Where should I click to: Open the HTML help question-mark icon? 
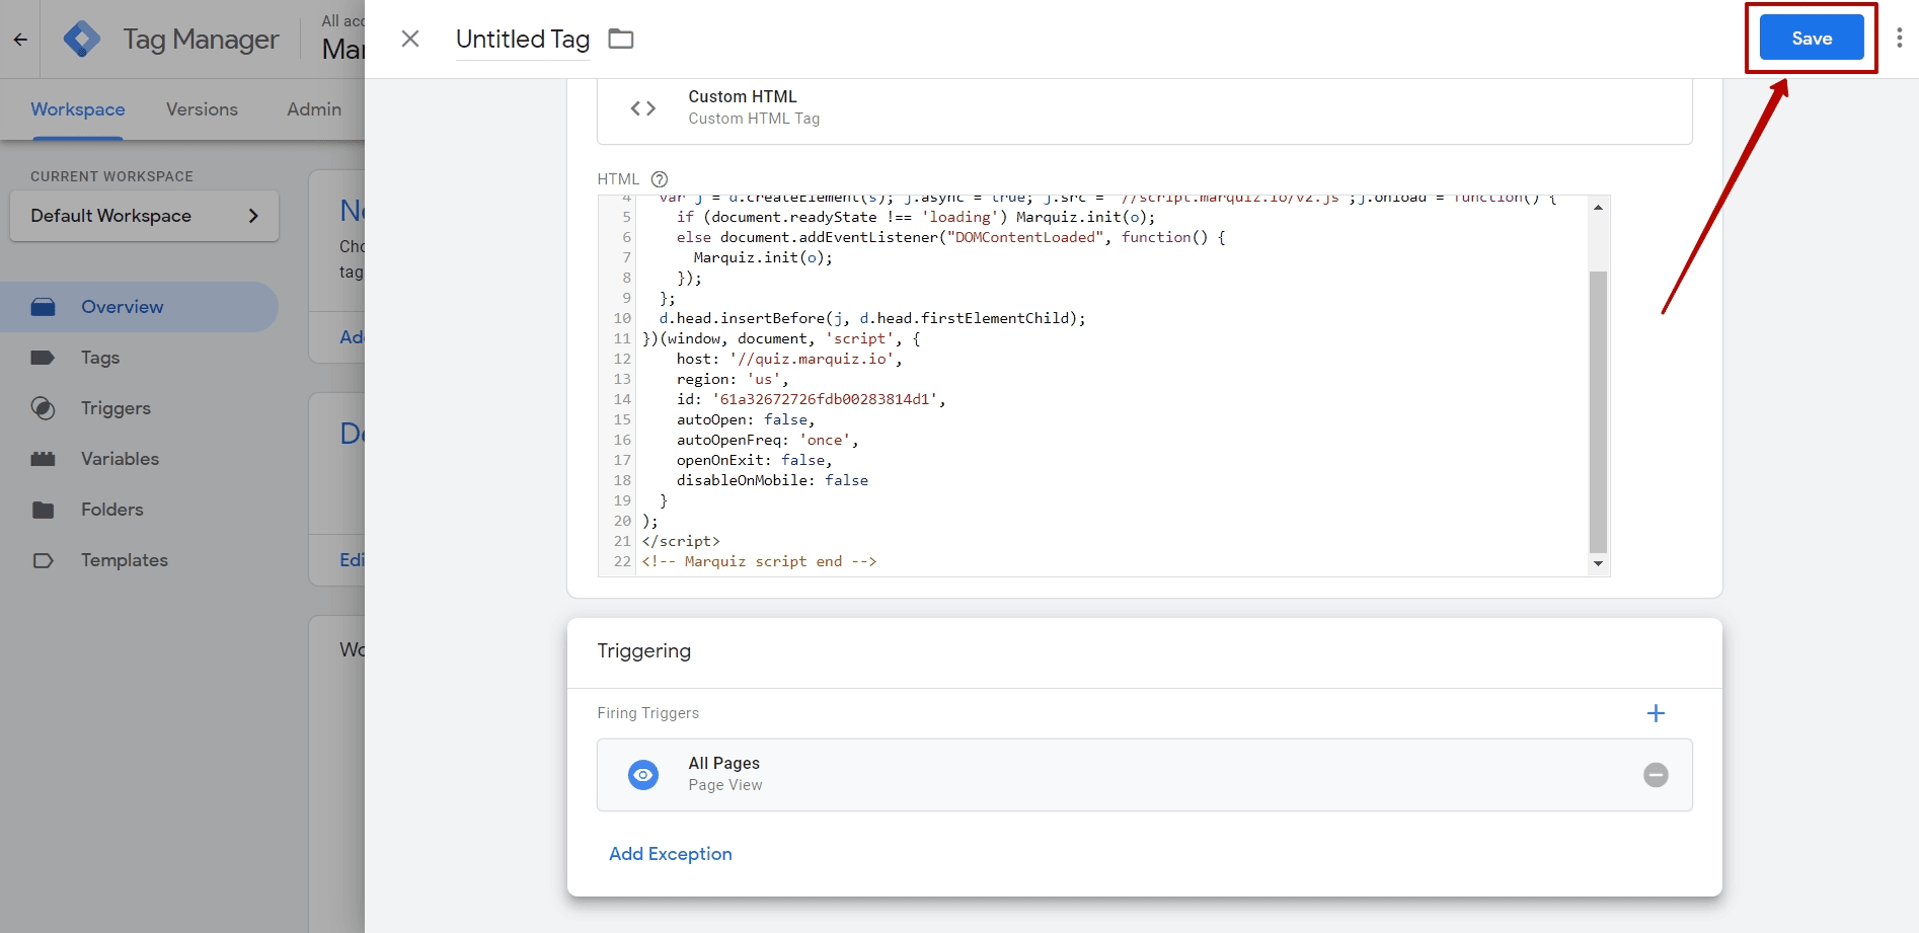659,179
